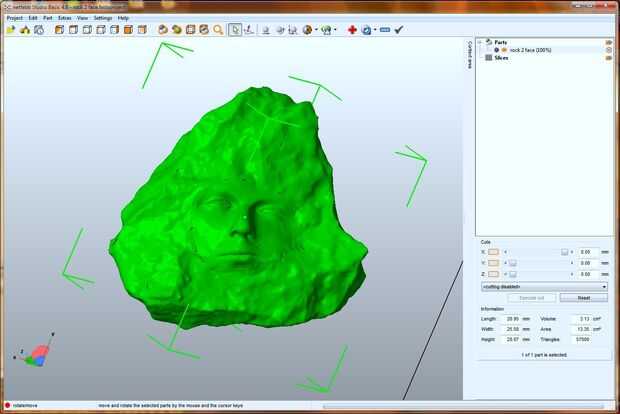Viewport: 620px width, 414px height.
Task: Click the XYZ axis orientation gizmo
Action: click(35, 352)
